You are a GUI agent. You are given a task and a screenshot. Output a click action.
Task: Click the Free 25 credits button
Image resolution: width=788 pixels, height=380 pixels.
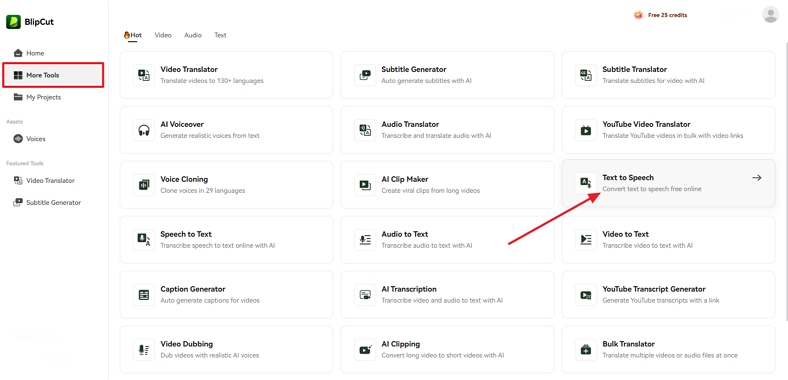[x=660, y=15]
